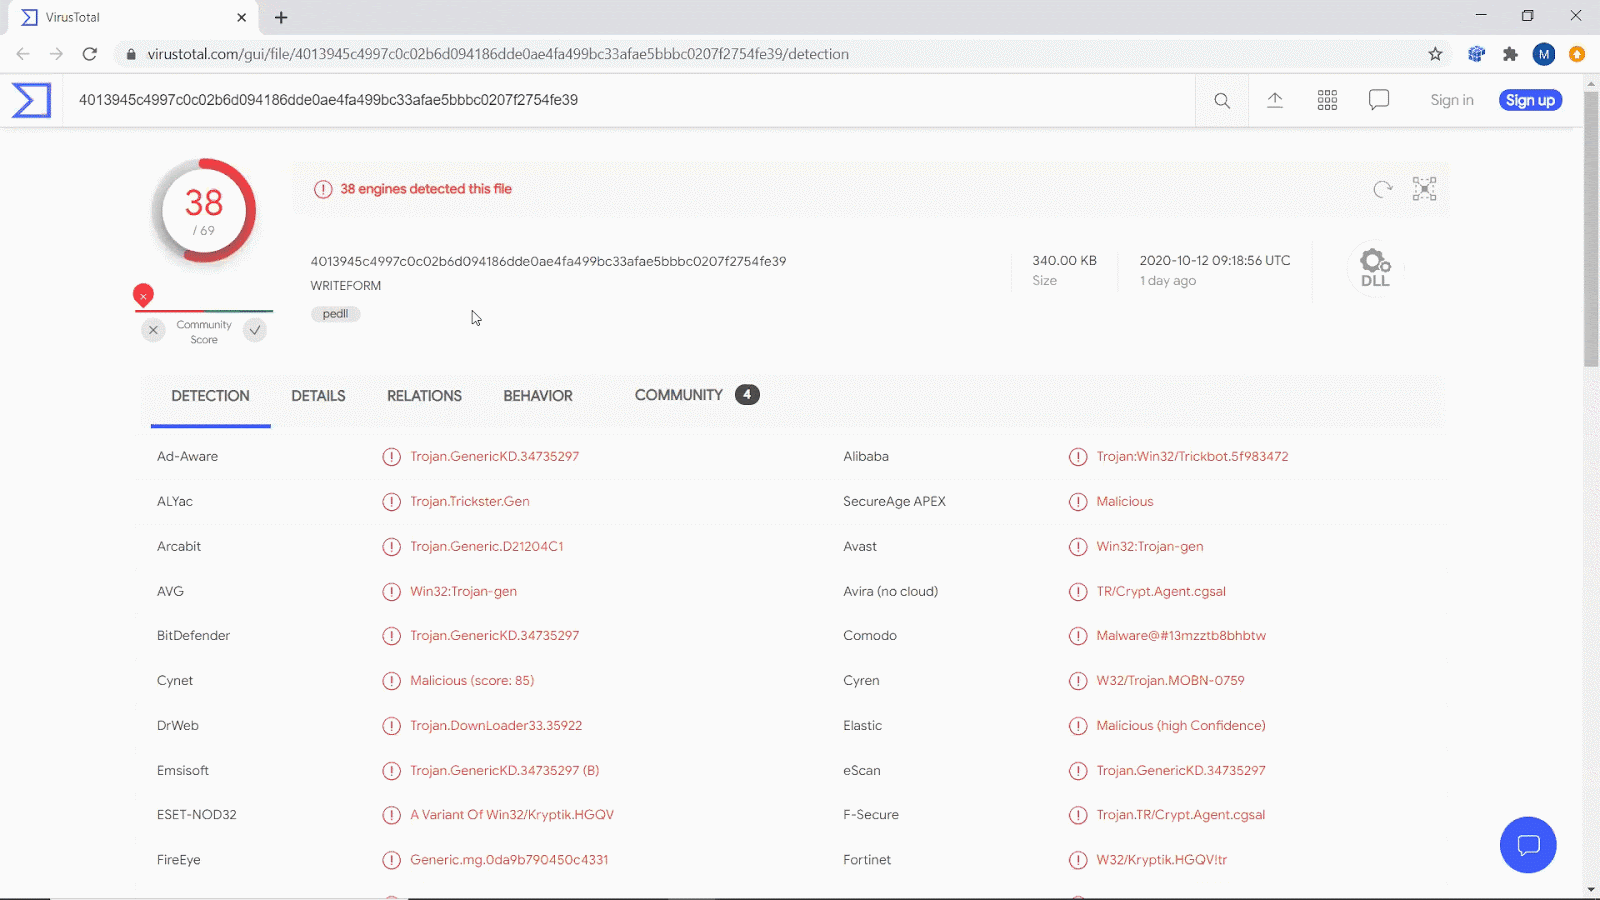Select the BEHAVIOR tab
Image resolution: width=1600 pixels, height=900 pixels.
[x=538, y=396]
